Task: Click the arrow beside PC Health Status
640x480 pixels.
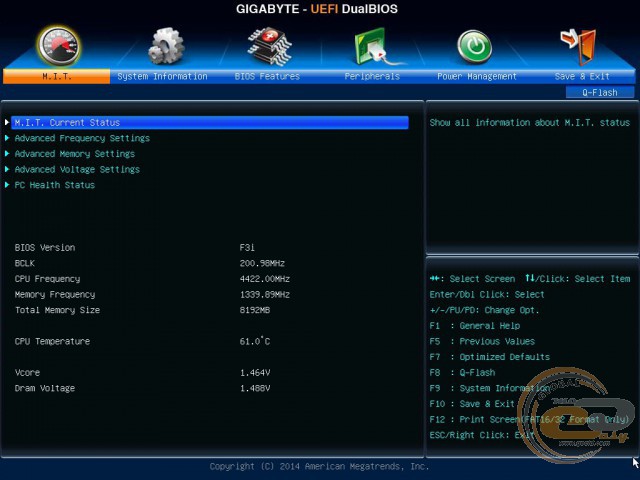Action: pos(7,184)
